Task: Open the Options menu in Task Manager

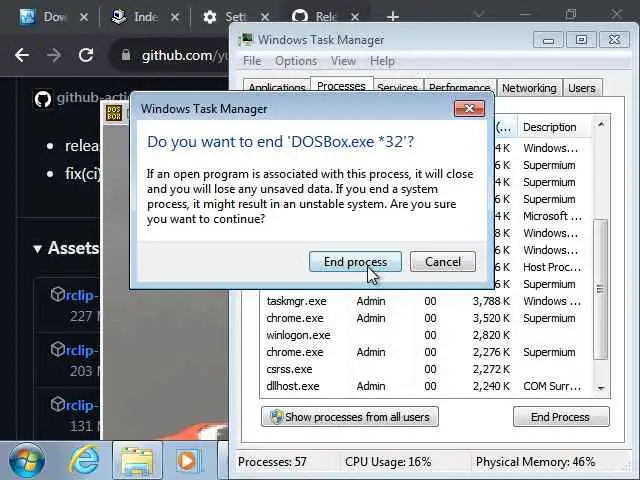Action: [x=296, y=61]
